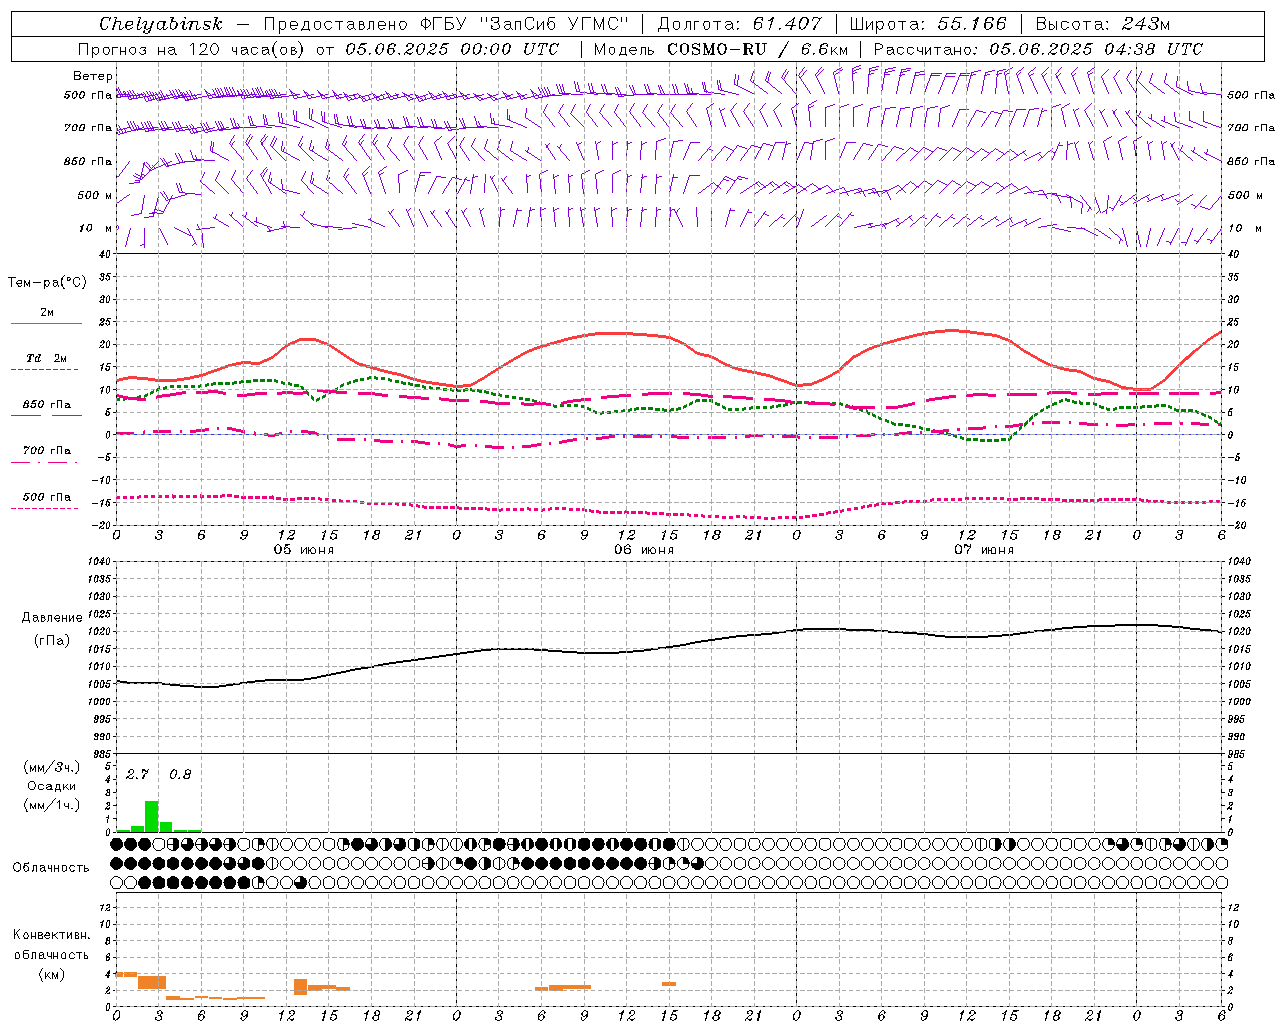Click the 'Осадки' precipitation panel label
1280x1024 pixels.
pyautogui.click(x=51, y=786)
